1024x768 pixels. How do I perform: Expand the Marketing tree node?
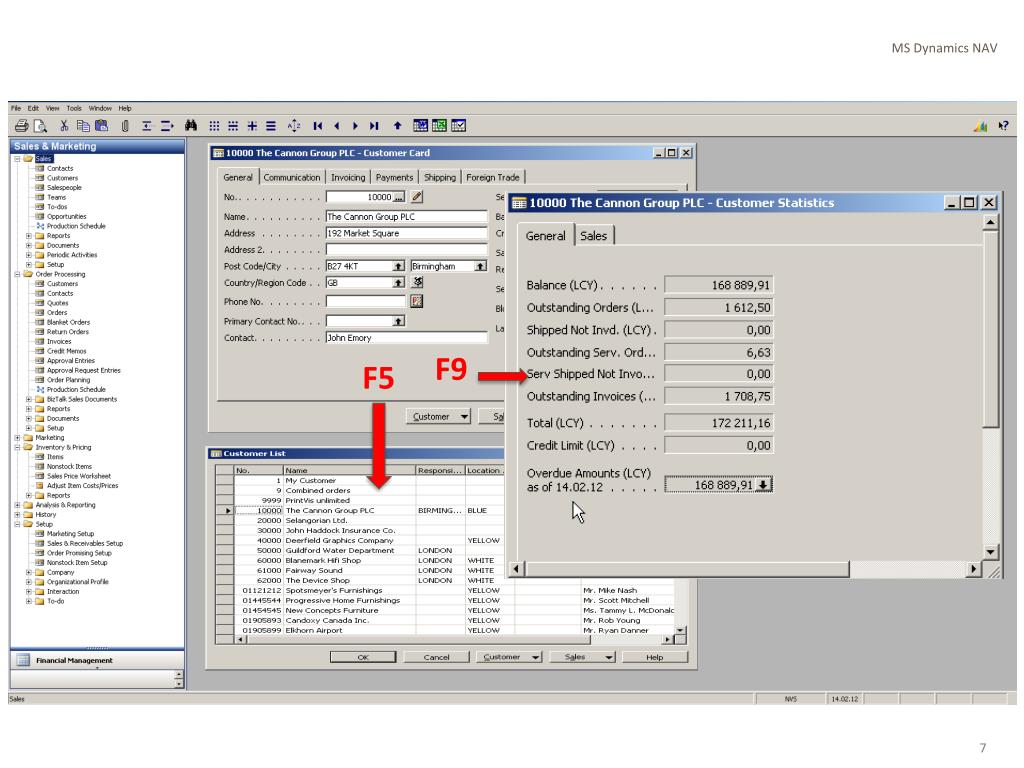[18, 438]
